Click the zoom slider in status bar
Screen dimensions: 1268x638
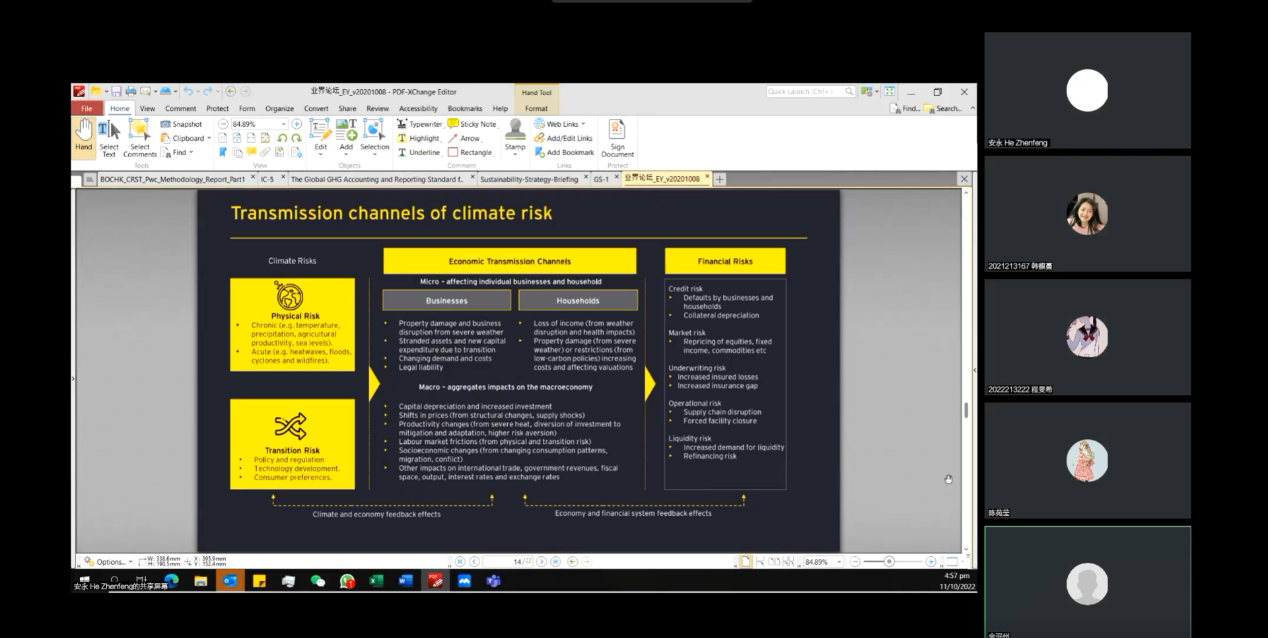(889, 562)
